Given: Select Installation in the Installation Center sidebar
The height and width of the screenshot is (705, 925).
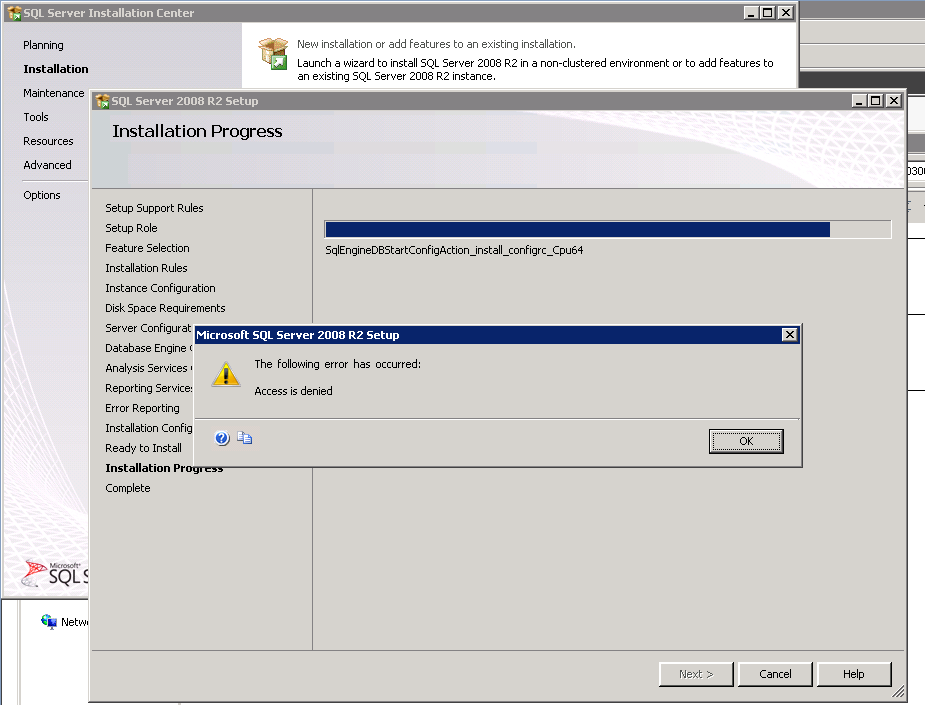Looking at the screenshot, I should pos(56,69).
